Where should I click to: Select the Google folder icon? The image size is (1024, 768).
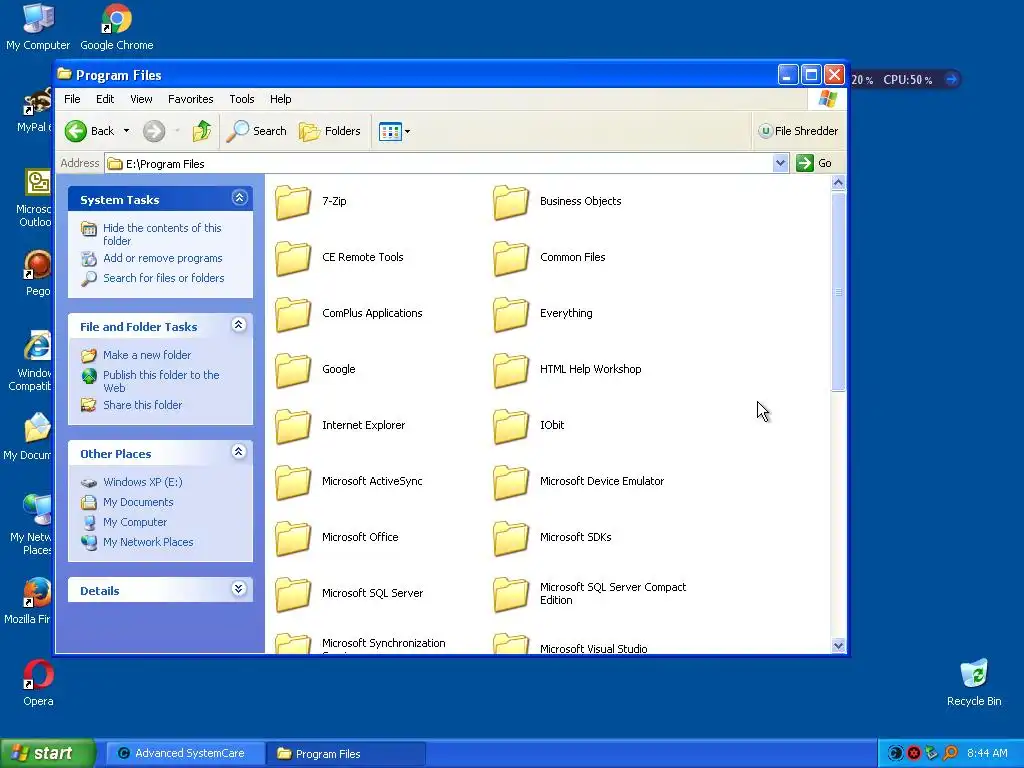coord(293,370)
